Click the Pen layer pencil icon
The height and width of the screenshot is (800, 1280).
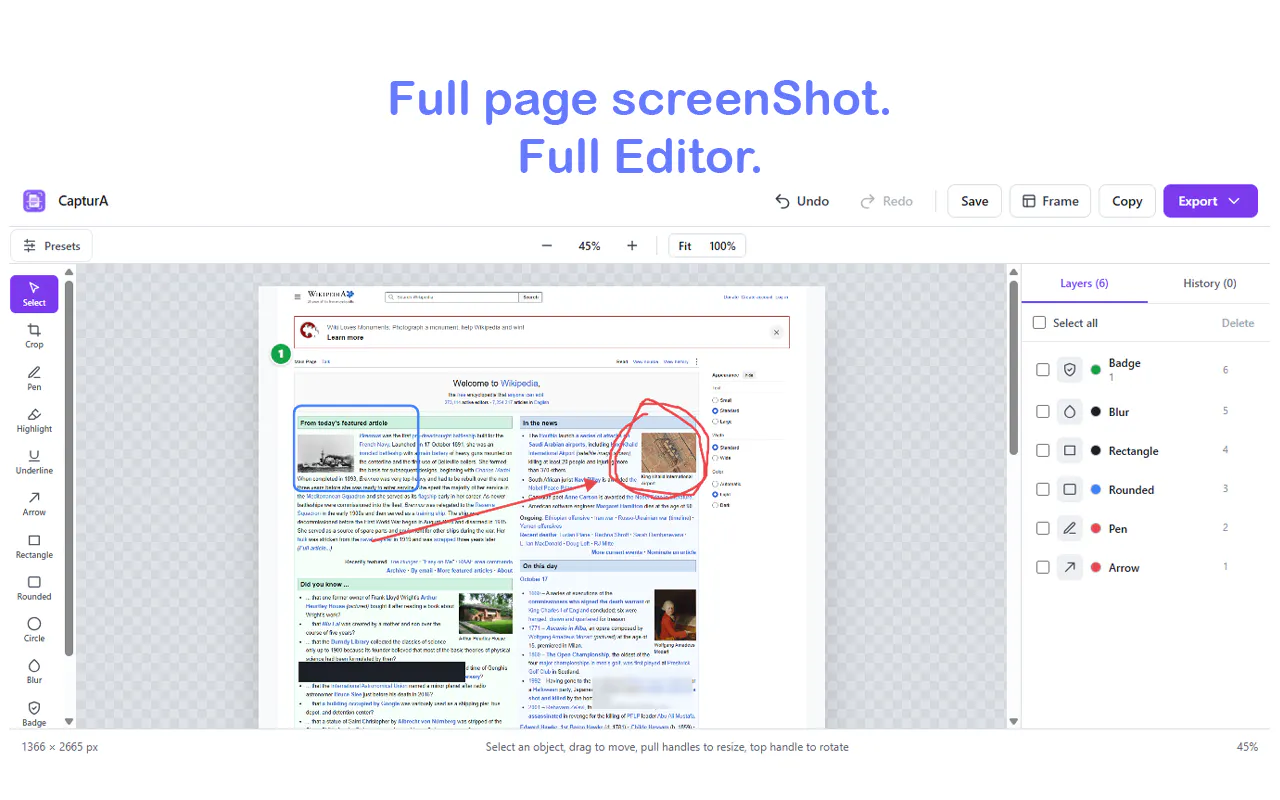coord(1070,528)
